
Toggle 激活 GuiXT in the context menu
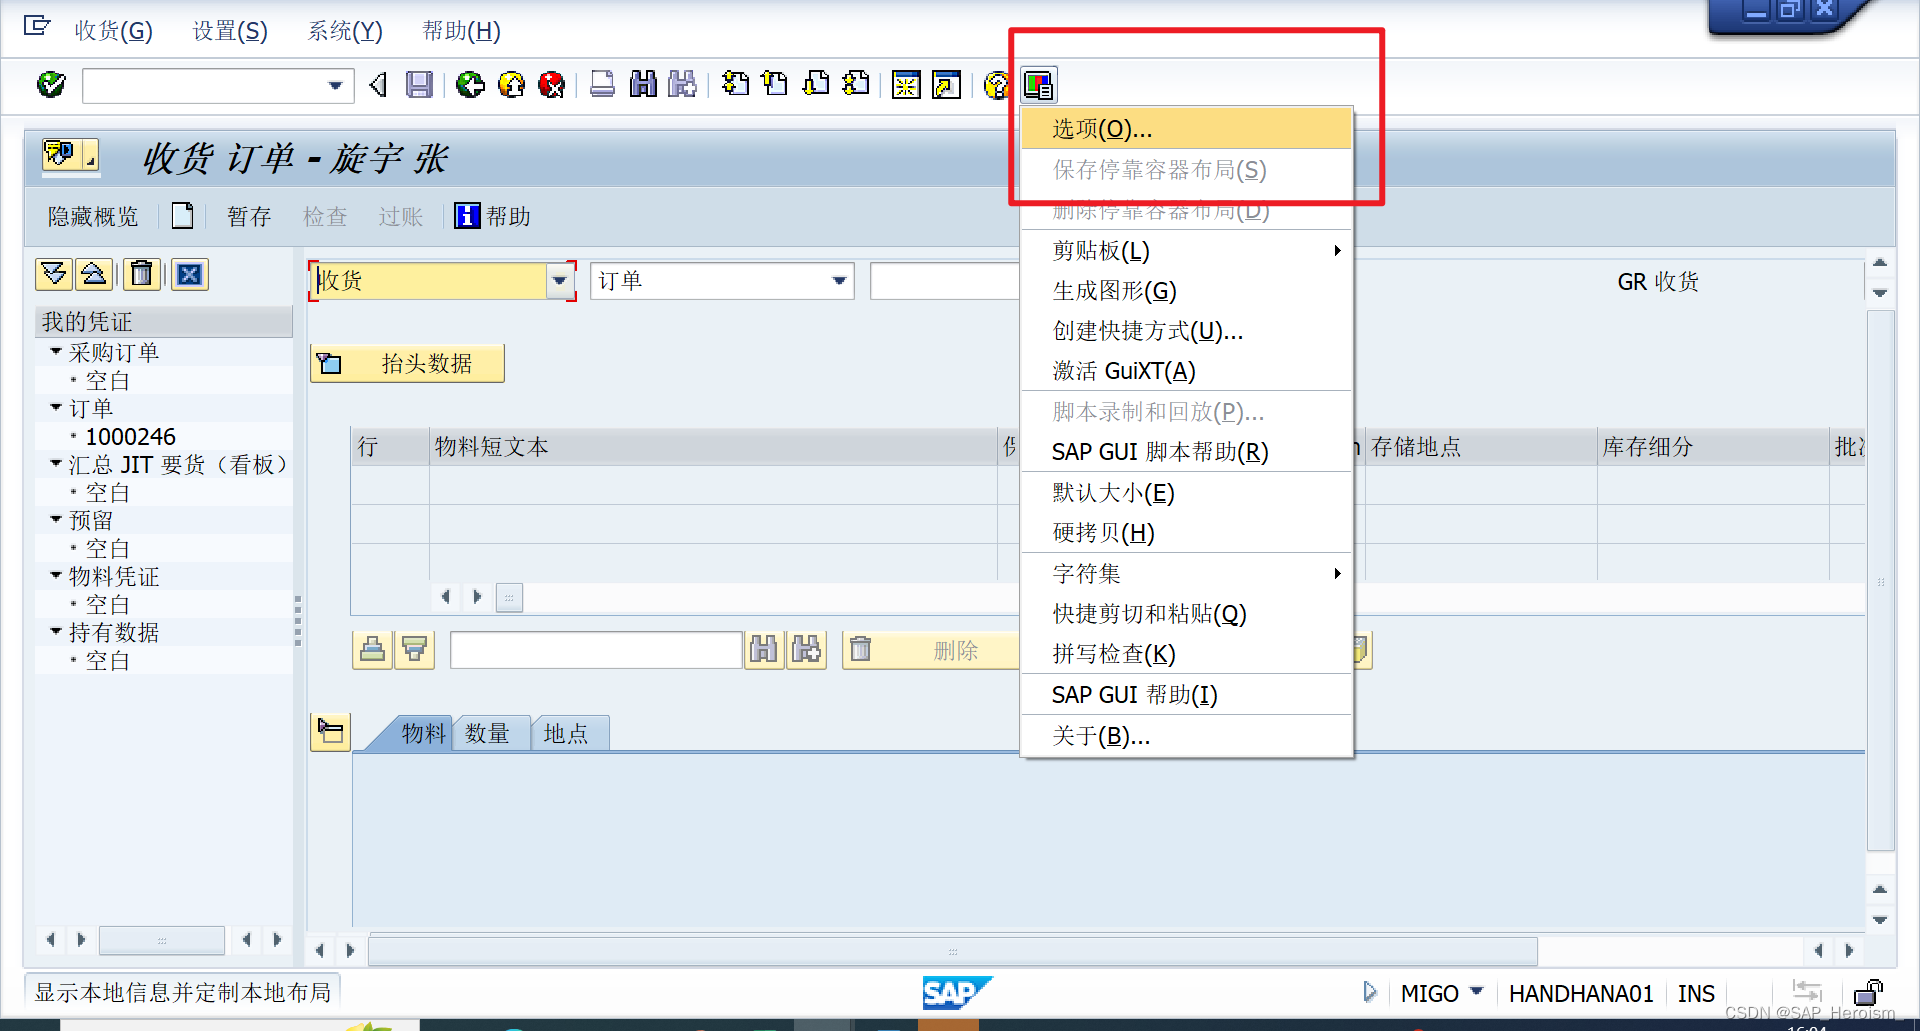[x=1125, y=371]
